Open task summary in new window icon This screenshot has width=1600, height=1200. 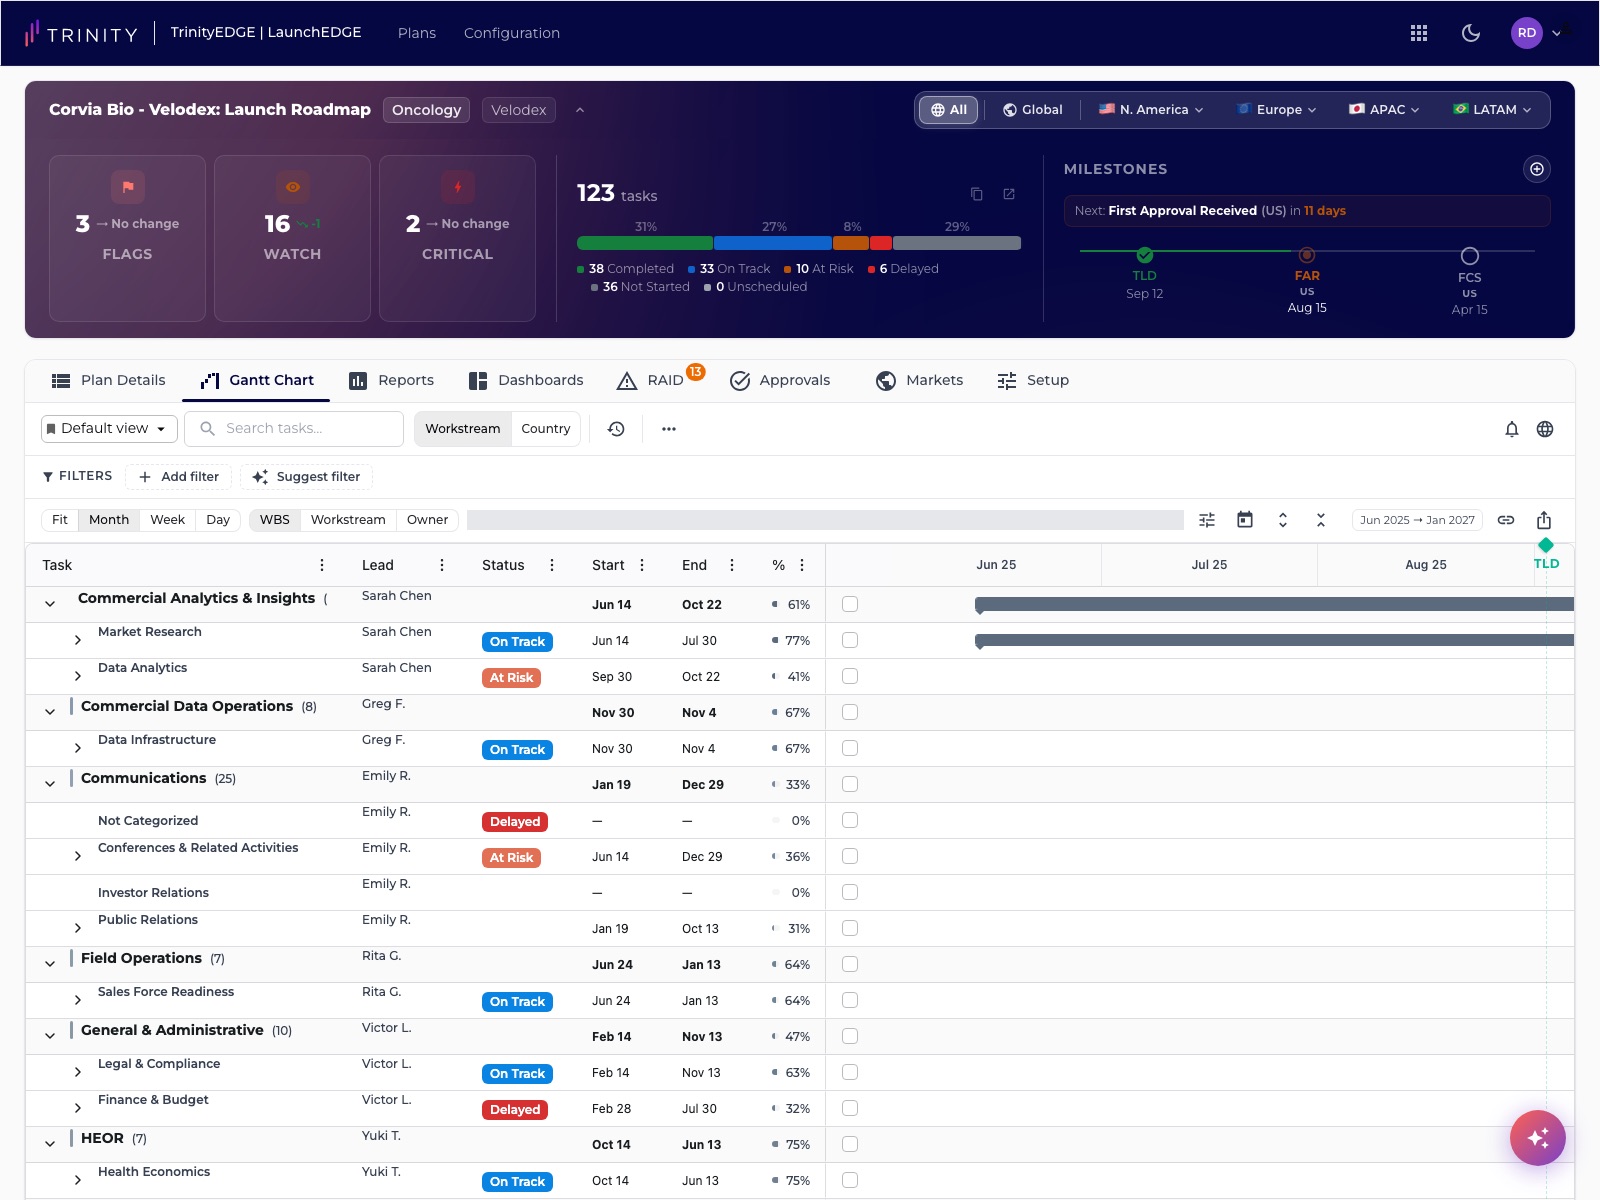pos(1009,194)
